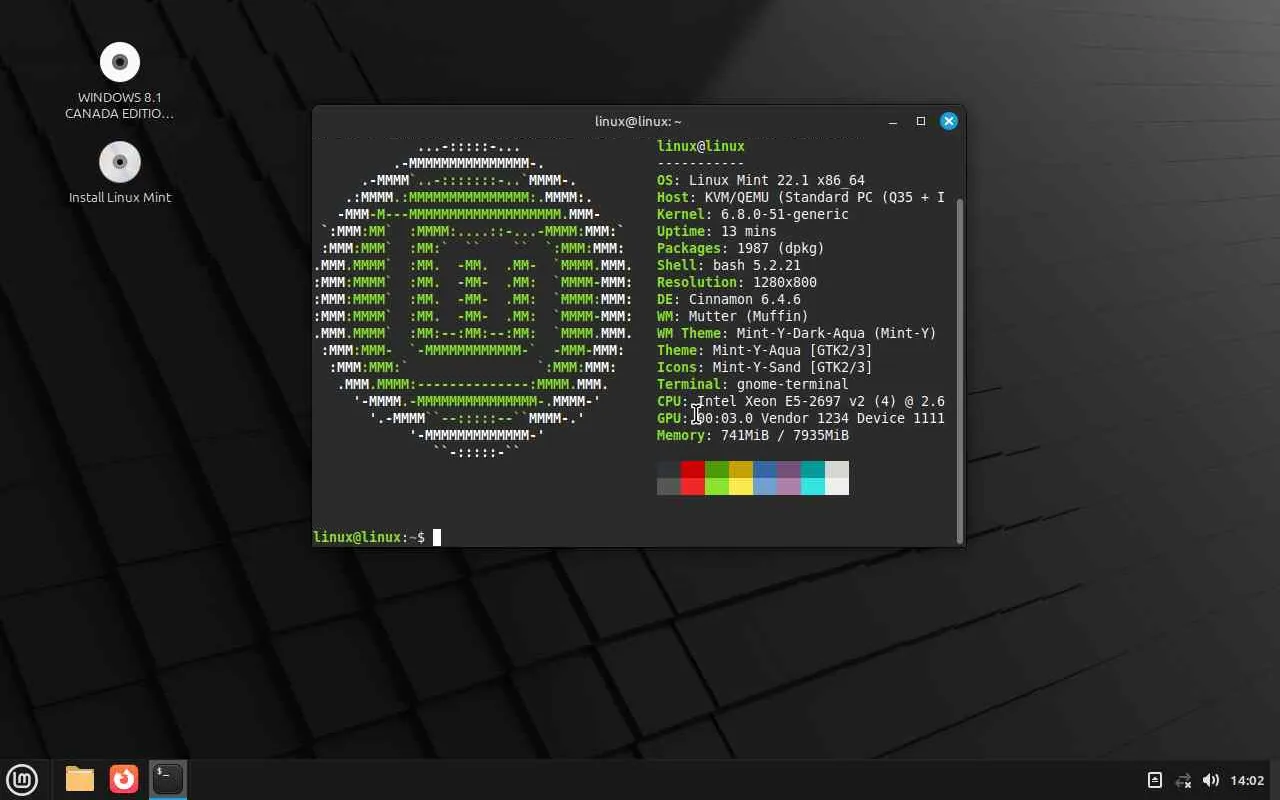Click the "Memory: 741MiB / 7935MiB" line
The width and height of the screenshot is (1280, 800).
(x=753, y=436)
